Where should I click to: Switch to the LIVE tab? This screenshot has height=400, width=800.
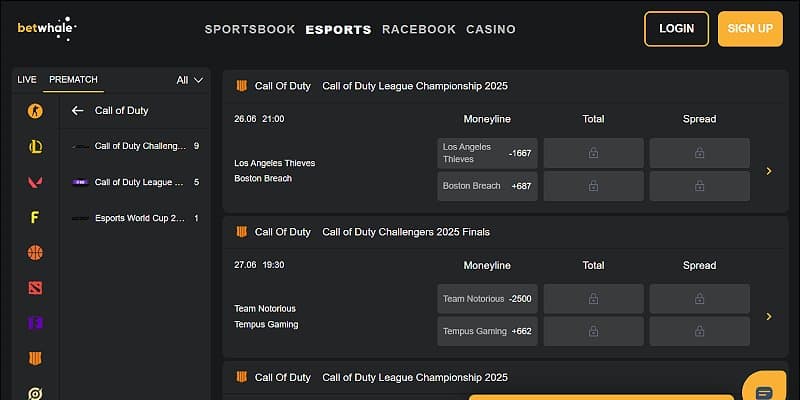[27, 80]
